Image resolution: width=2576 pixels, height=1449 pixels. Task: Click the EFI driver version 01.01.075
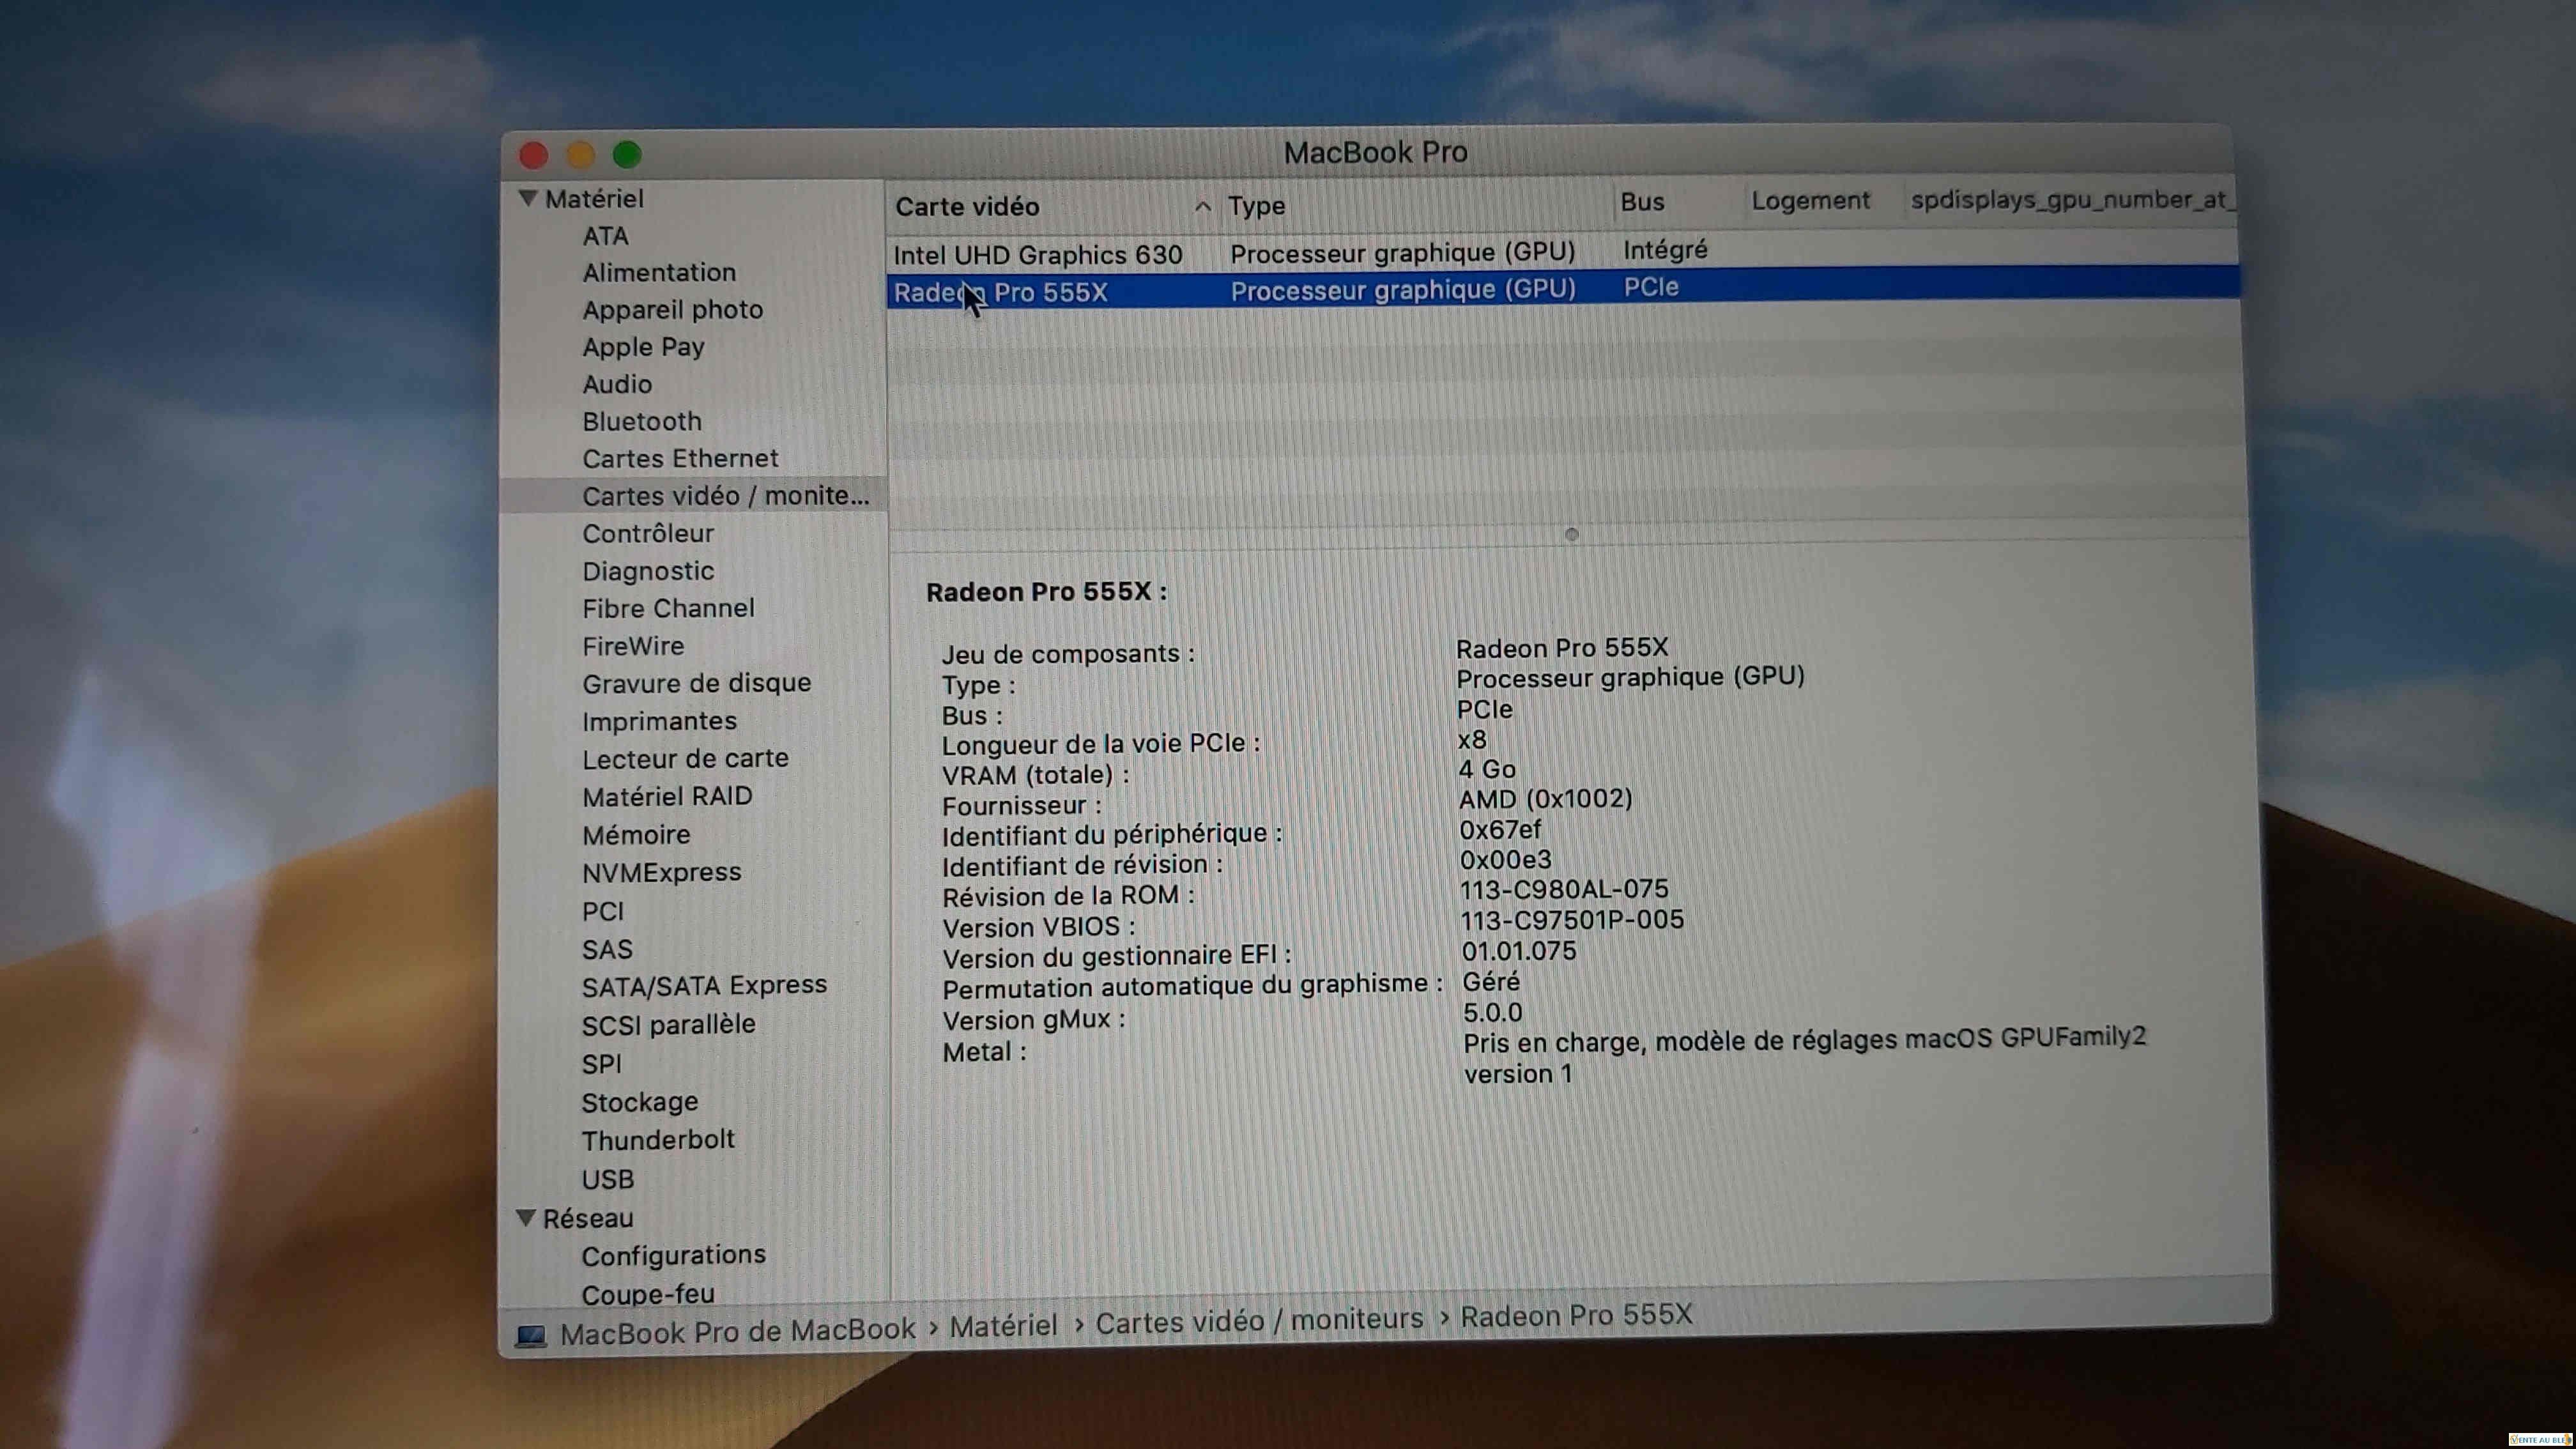1519,950
